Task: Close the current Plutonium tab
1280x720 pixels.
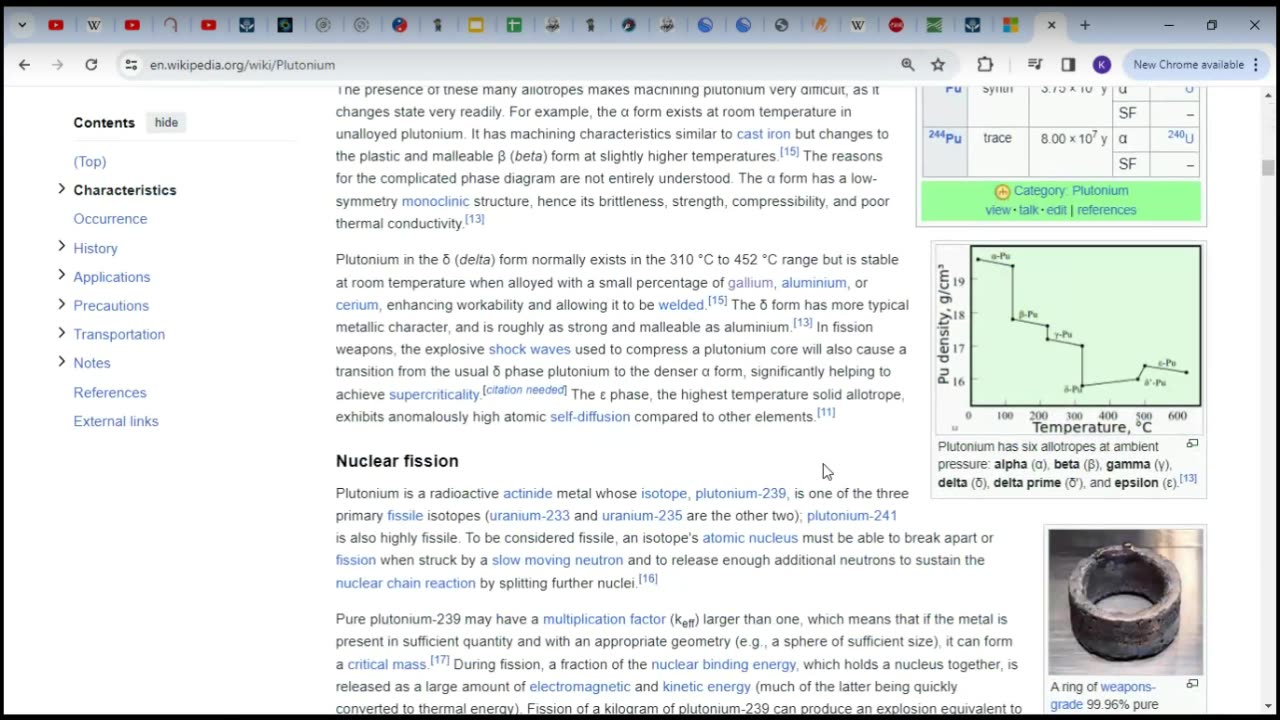Action: (x=1051, y=25)
